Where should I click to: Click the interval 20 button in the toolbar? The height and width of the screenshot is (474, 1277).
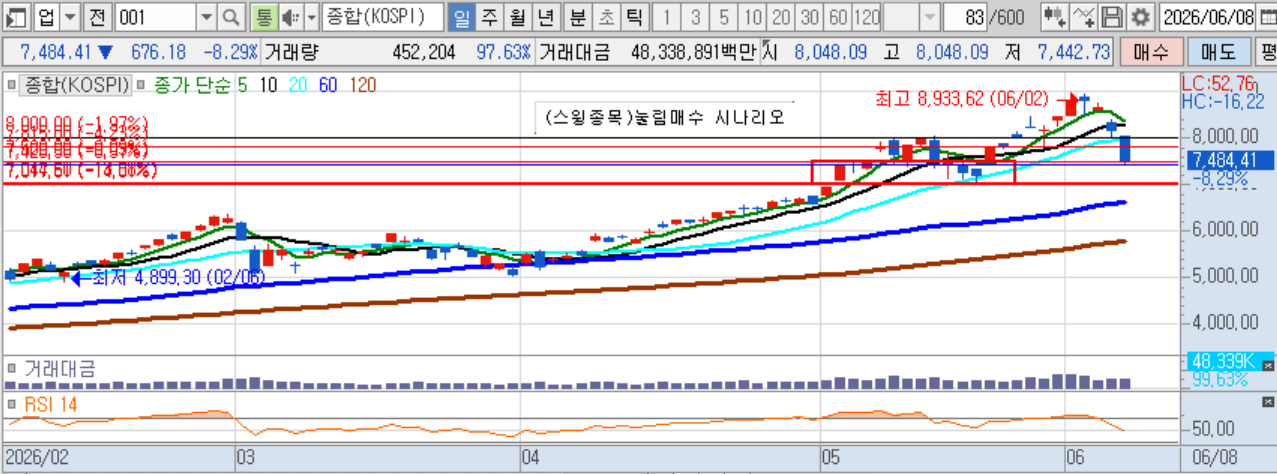[x=781, y=17]
